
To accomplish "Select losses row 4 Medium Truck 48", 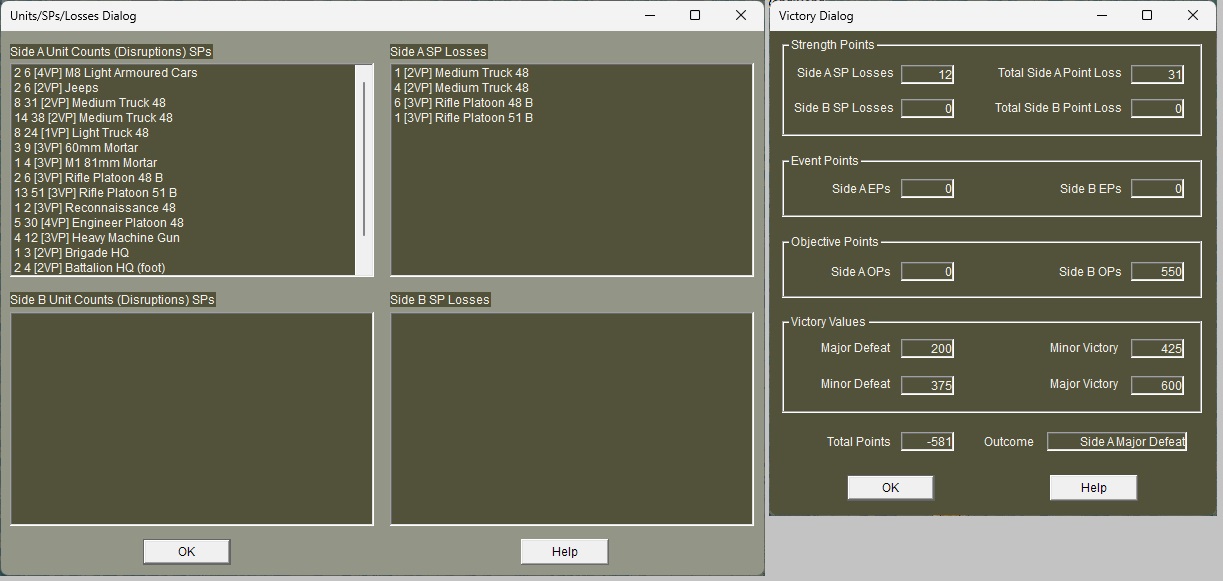I will coord(571,88).
